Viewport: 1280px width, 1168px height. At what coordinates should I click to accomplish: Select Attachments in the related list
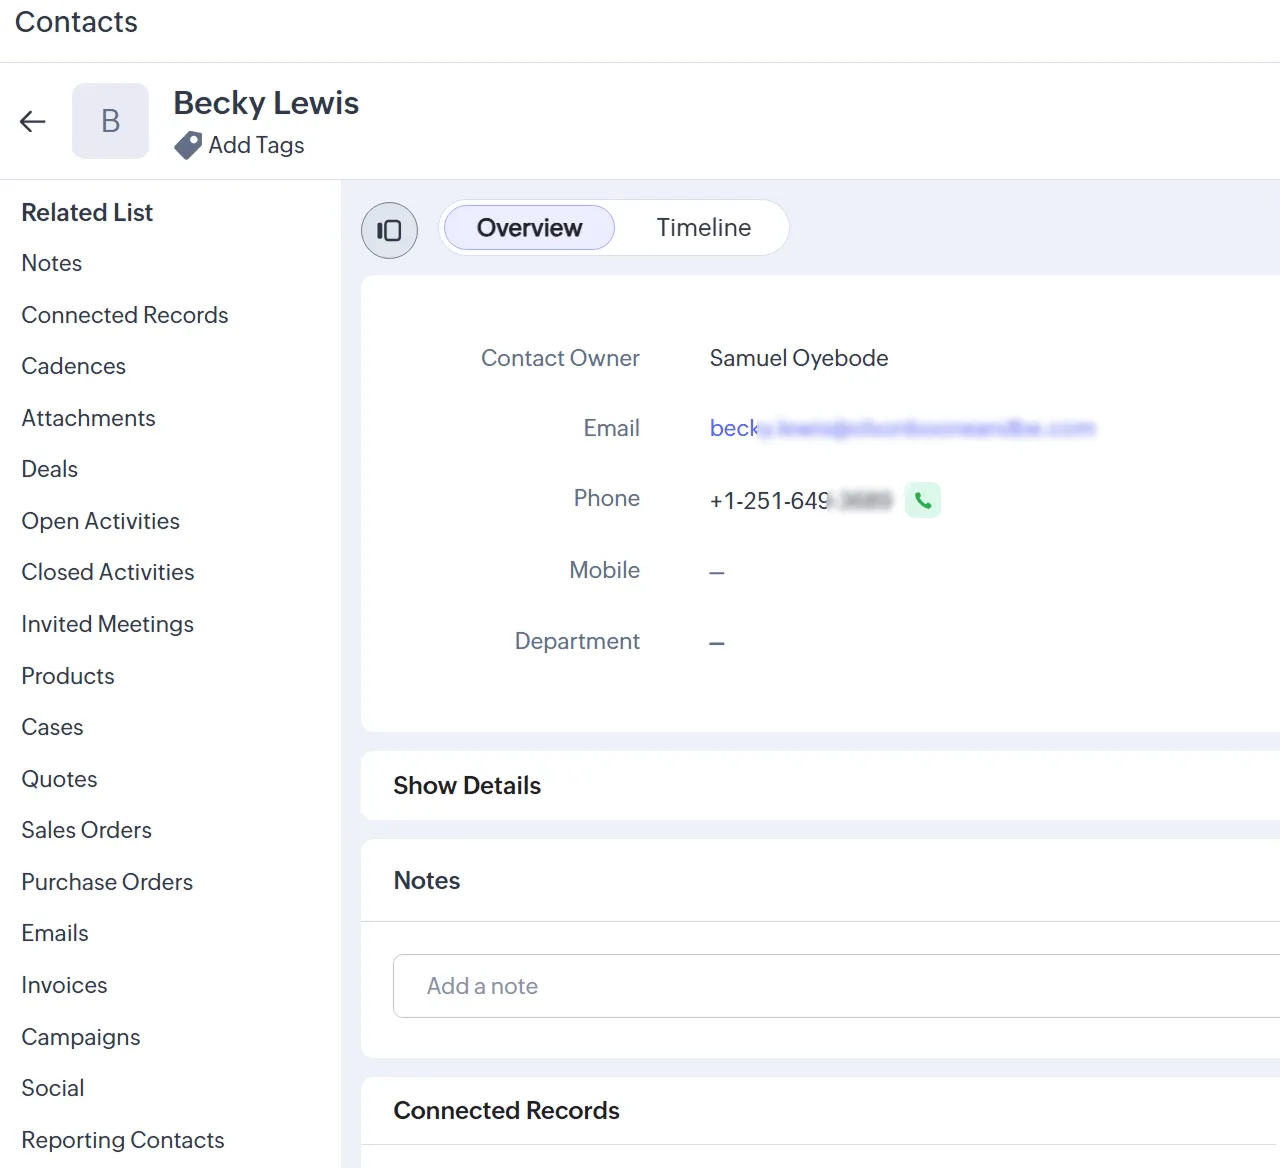click(x=89, y=418)
